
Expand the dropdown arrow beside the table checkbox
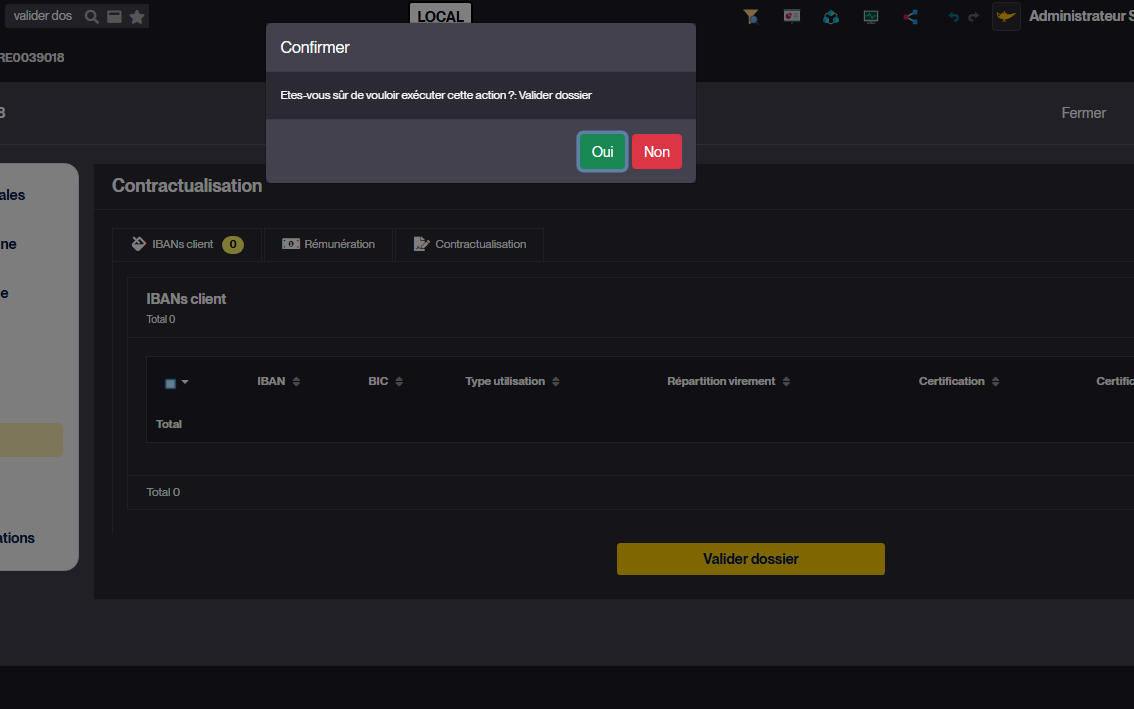185,382
